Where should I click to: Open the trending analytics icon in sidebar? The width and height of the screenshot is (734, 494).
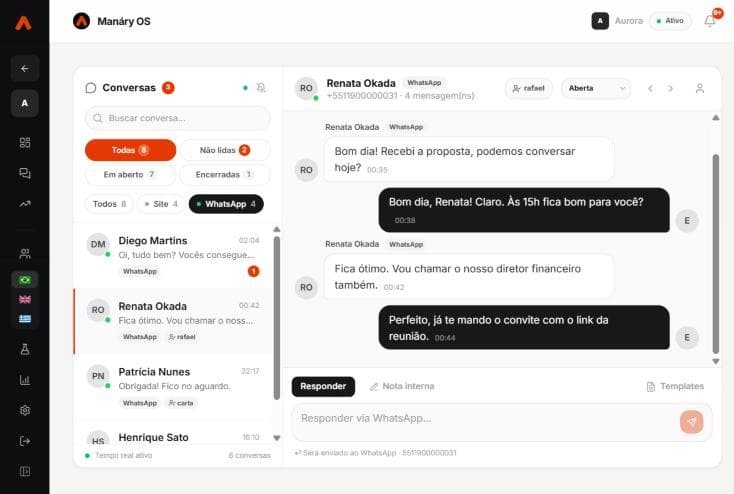pos(25,204)
